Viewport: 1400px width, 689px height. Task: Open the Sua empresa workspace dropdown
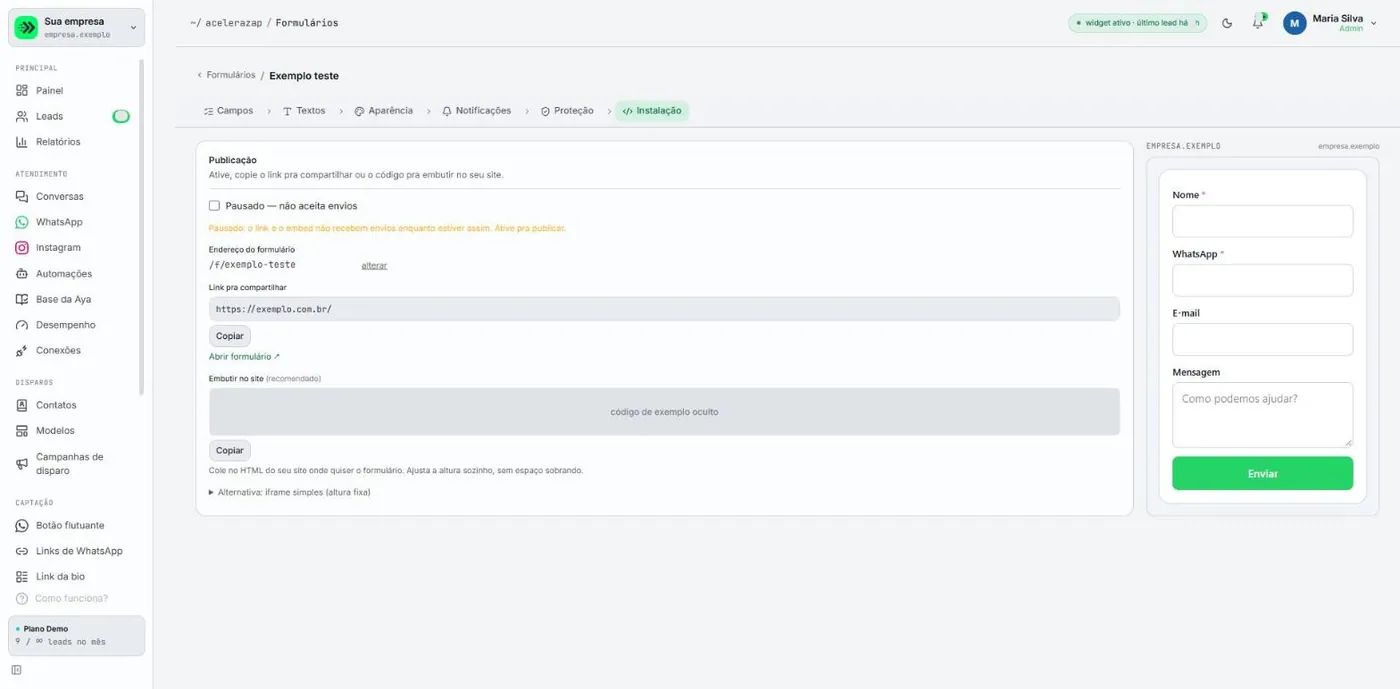[x=77, y=27]
